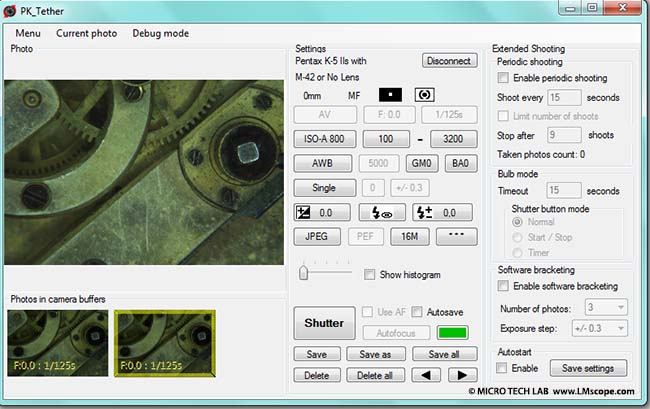This screenshot has width=650, height=409.
Task: Open the Current photo menu
Action: (x=87, y=33)
